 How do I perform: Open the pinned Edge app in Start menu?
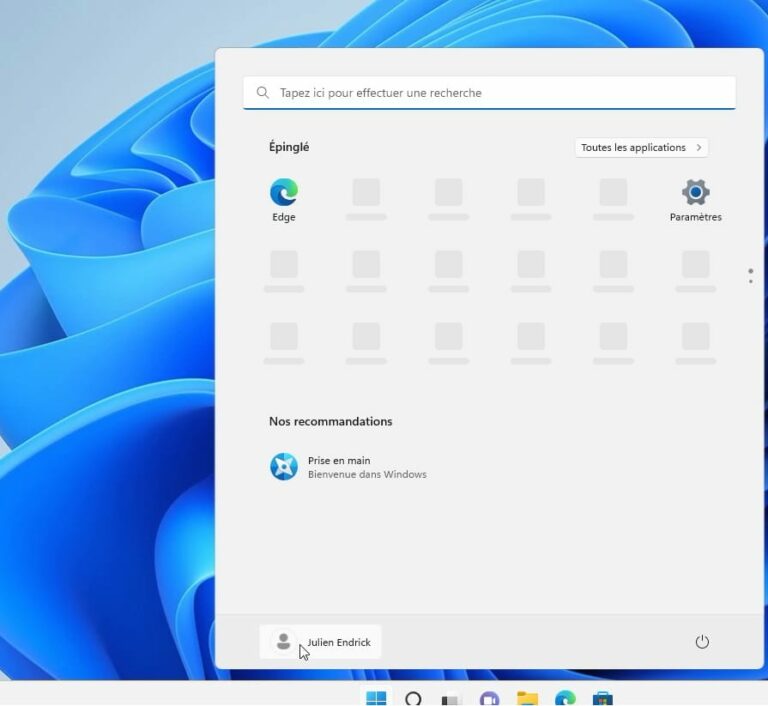[283, 194]
